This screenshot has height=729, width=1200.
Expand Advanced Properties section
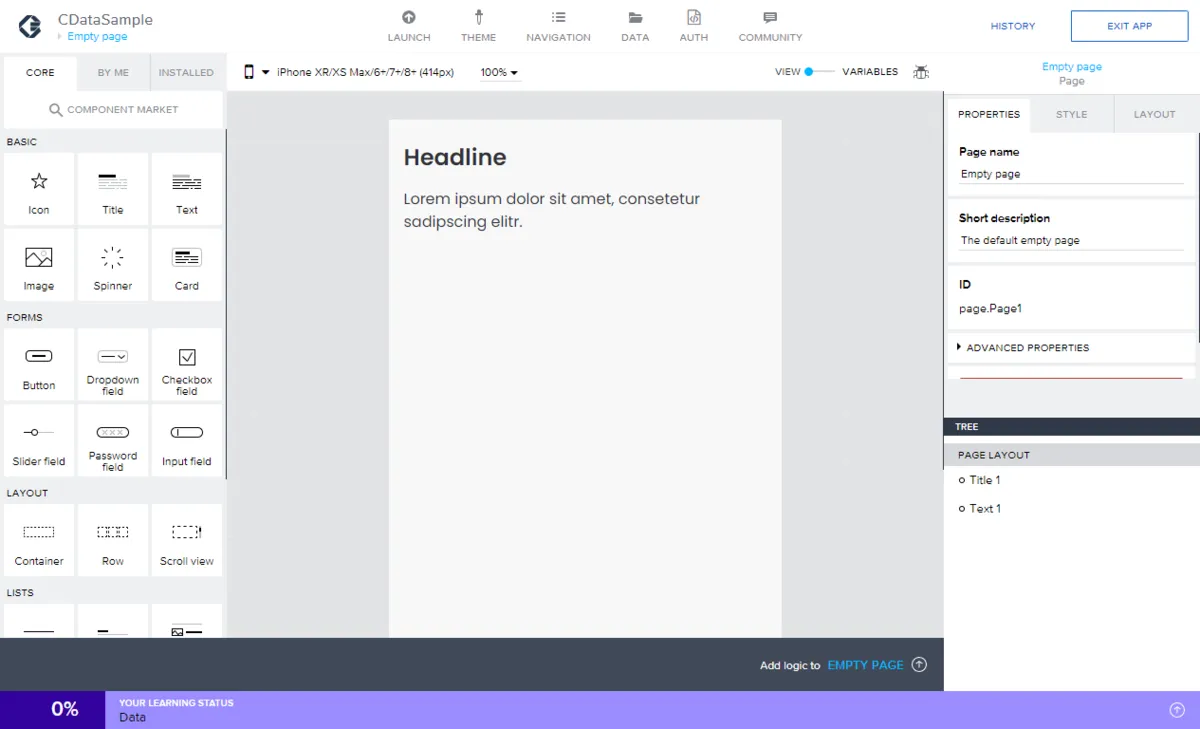click(1027, 348)
